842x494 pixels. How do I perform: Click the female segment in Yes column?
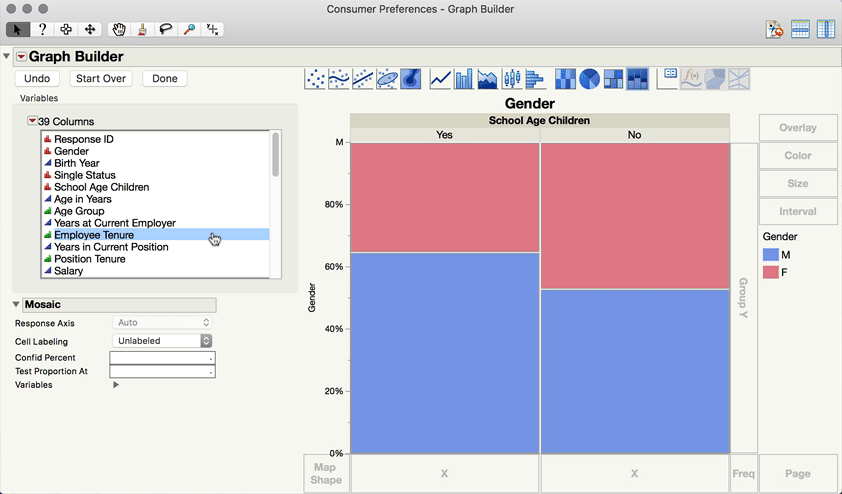pyautogui.click(x=445, y=197)
